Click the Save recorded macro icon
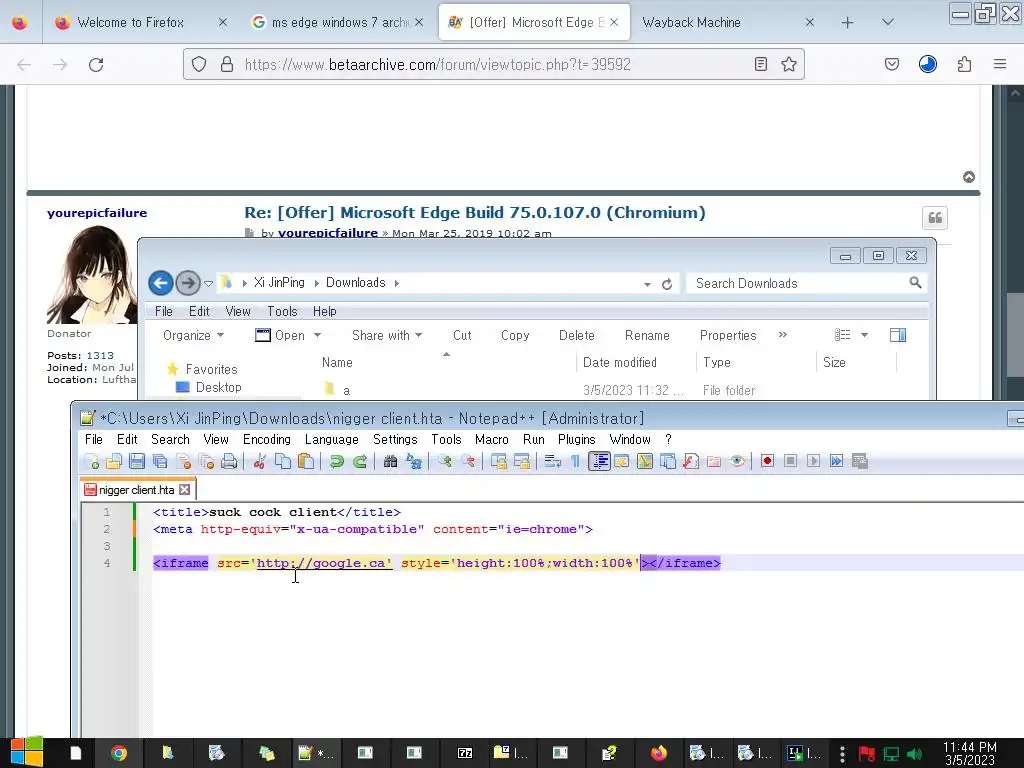 (x=860, y=462)
